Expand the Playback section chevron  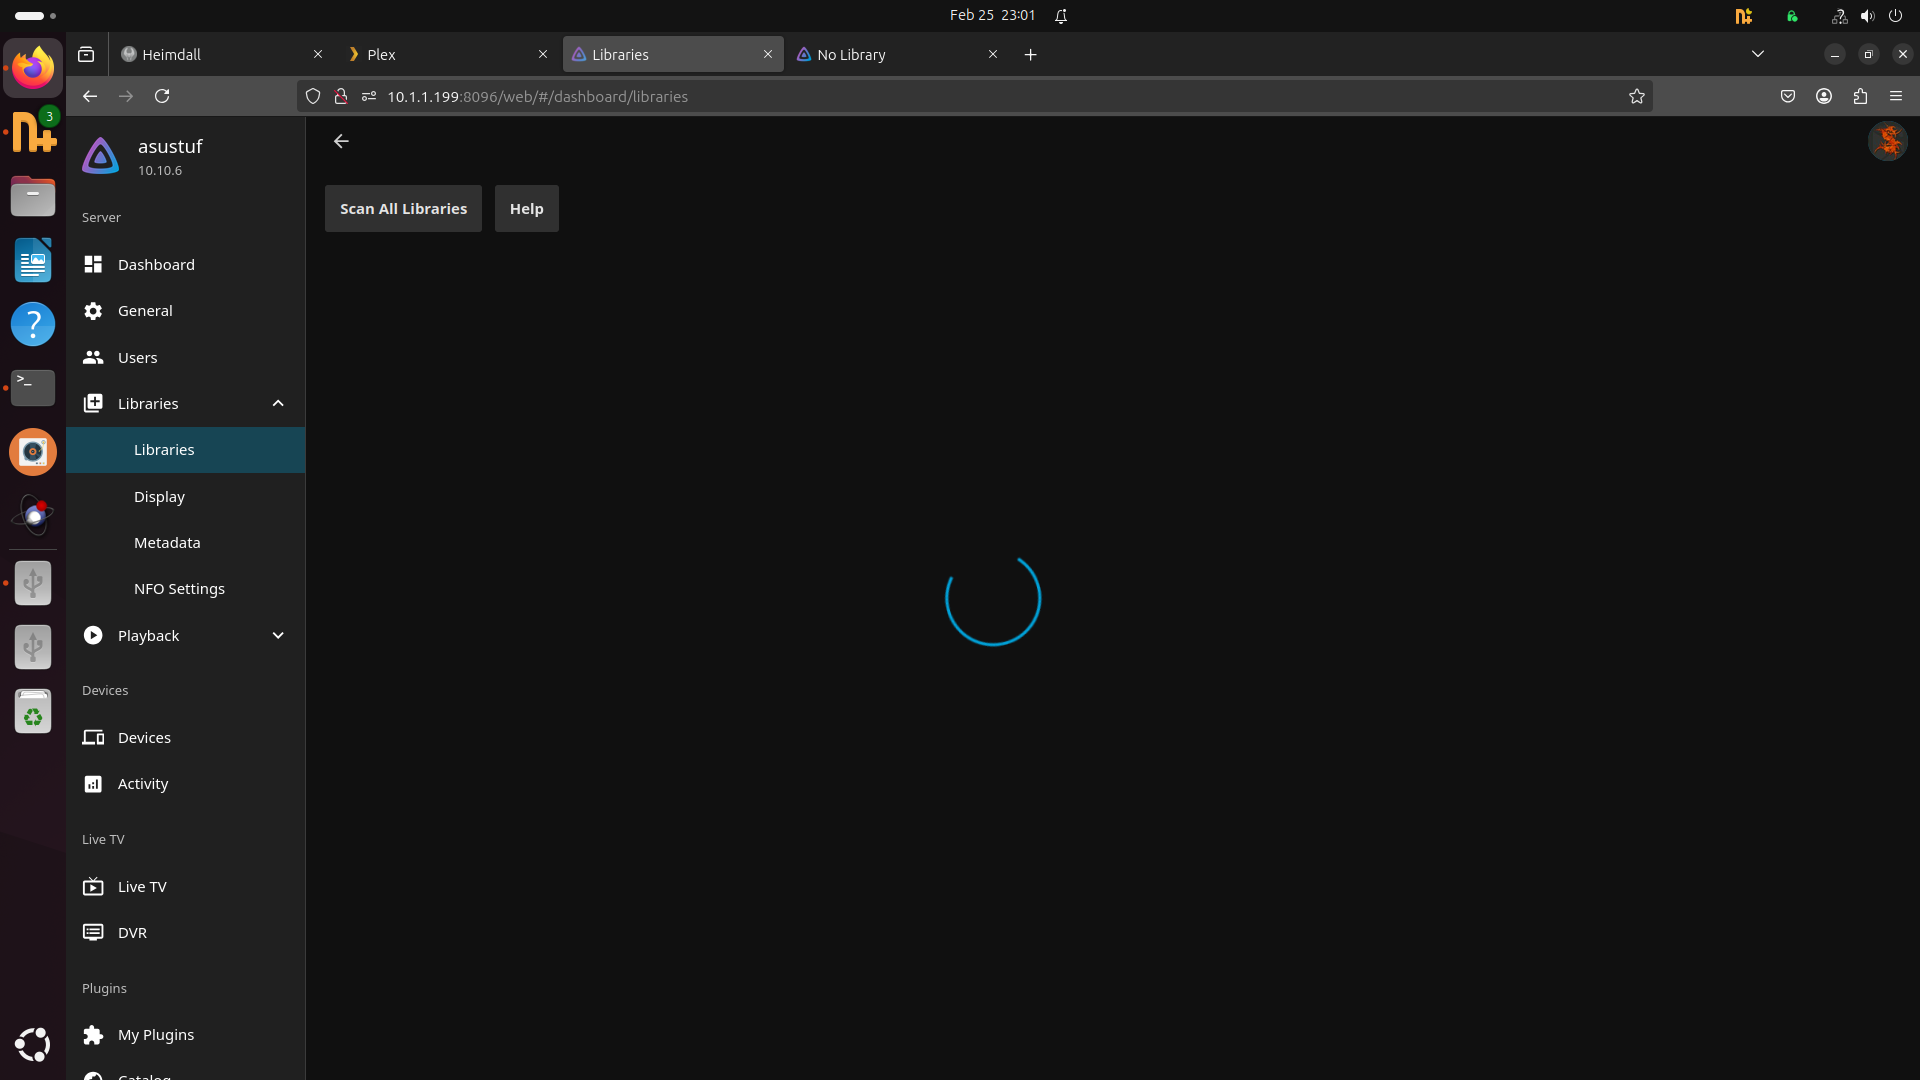(x=278, y=635)
